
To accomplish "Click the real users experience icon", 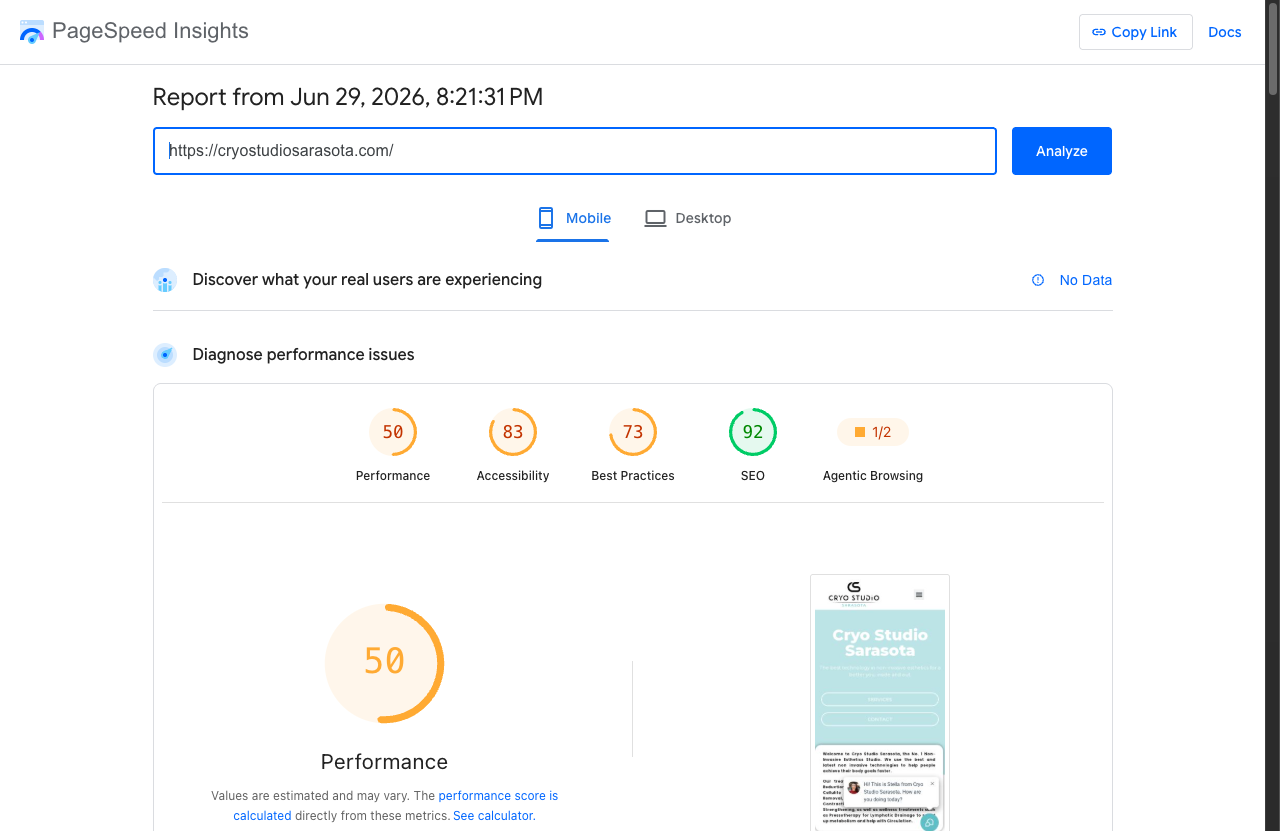I will pos(165,280).
